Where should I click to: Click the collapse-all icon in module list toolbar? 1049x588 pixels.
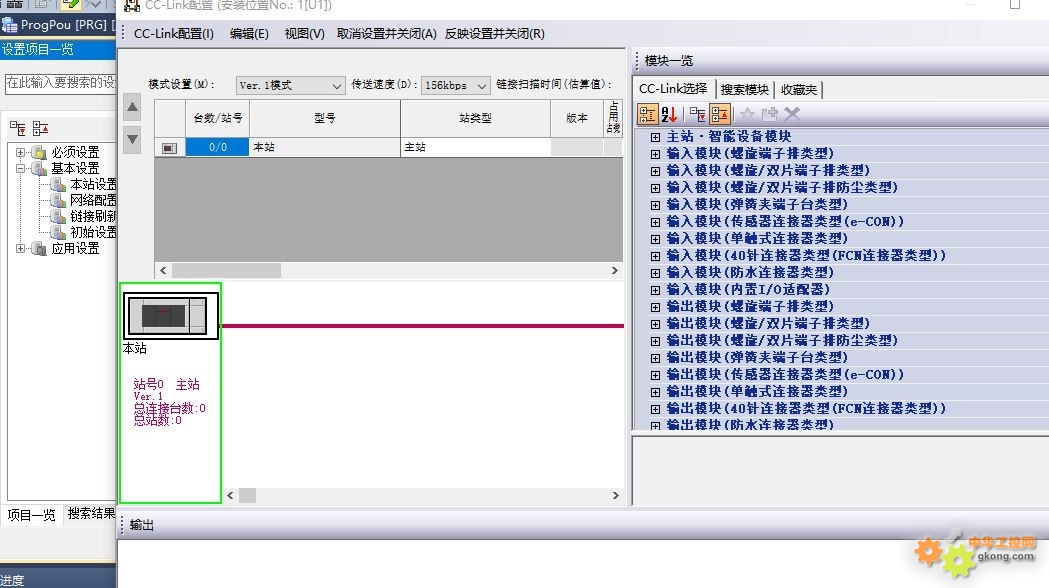click(720, 115)
